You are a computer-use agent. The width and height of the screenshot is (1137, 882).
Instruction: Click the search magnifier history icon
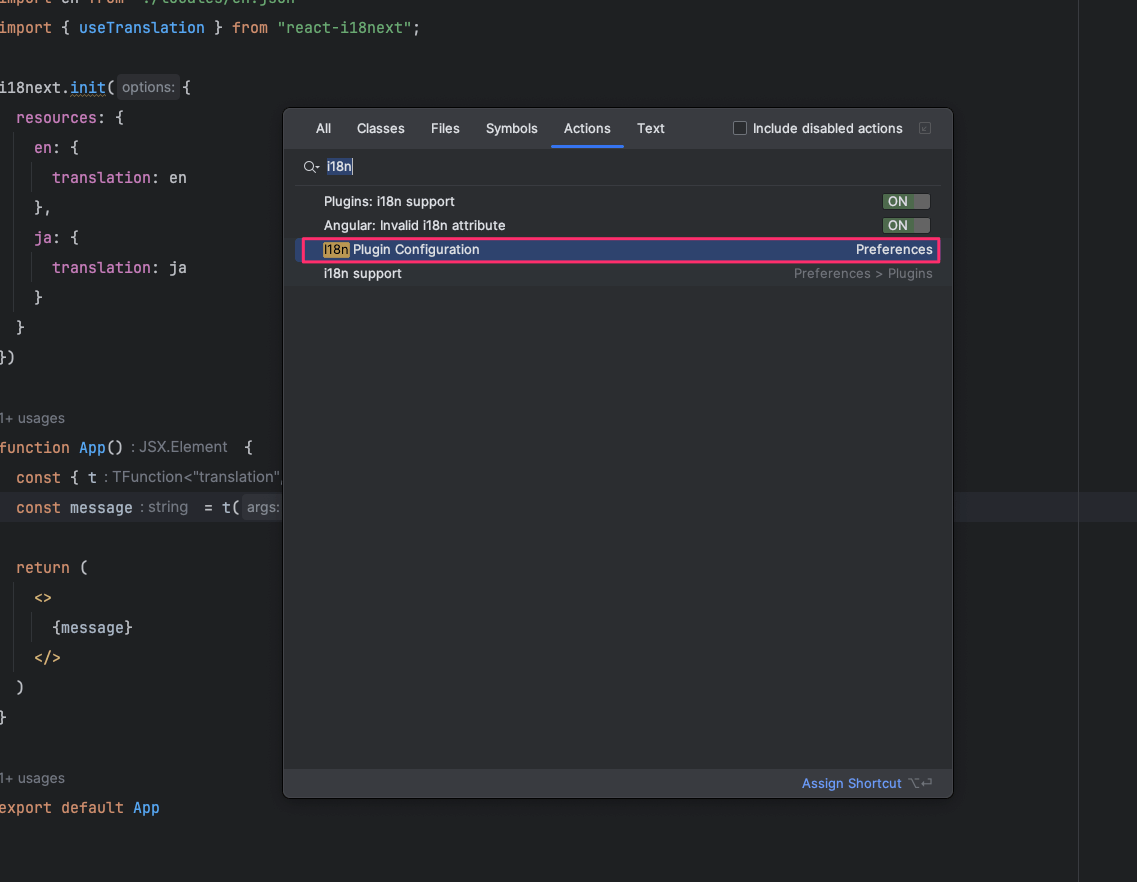coord(311,167)
